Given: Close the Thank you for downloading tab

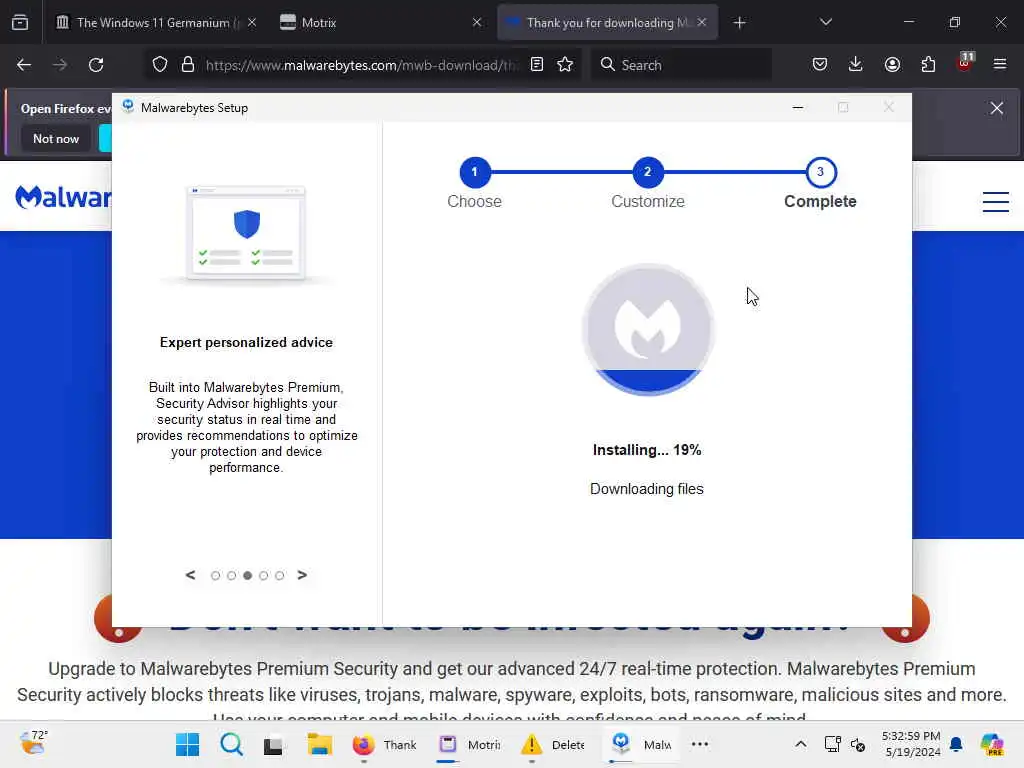Looking at the screenshot, I should [701, 23].
